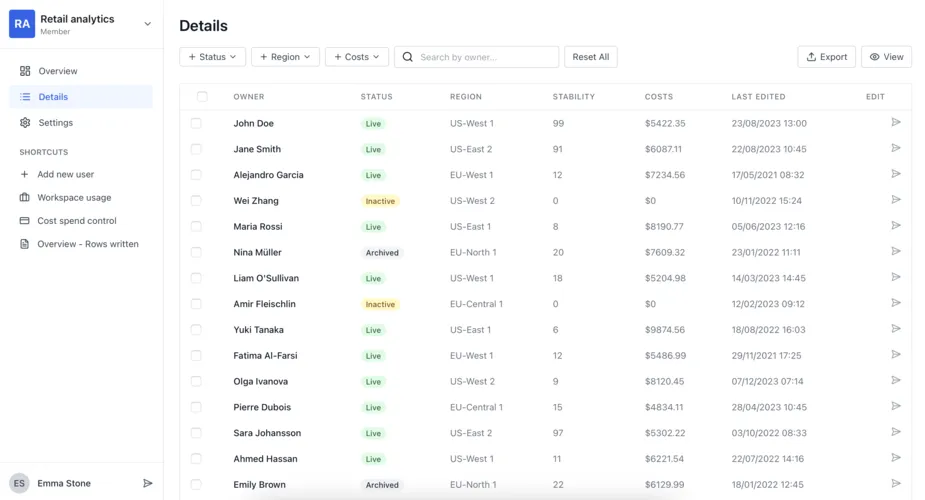The width and height of the screenshot is (925, 500).
Task: Click Live badge for John Doe
Action: point(373,124)
